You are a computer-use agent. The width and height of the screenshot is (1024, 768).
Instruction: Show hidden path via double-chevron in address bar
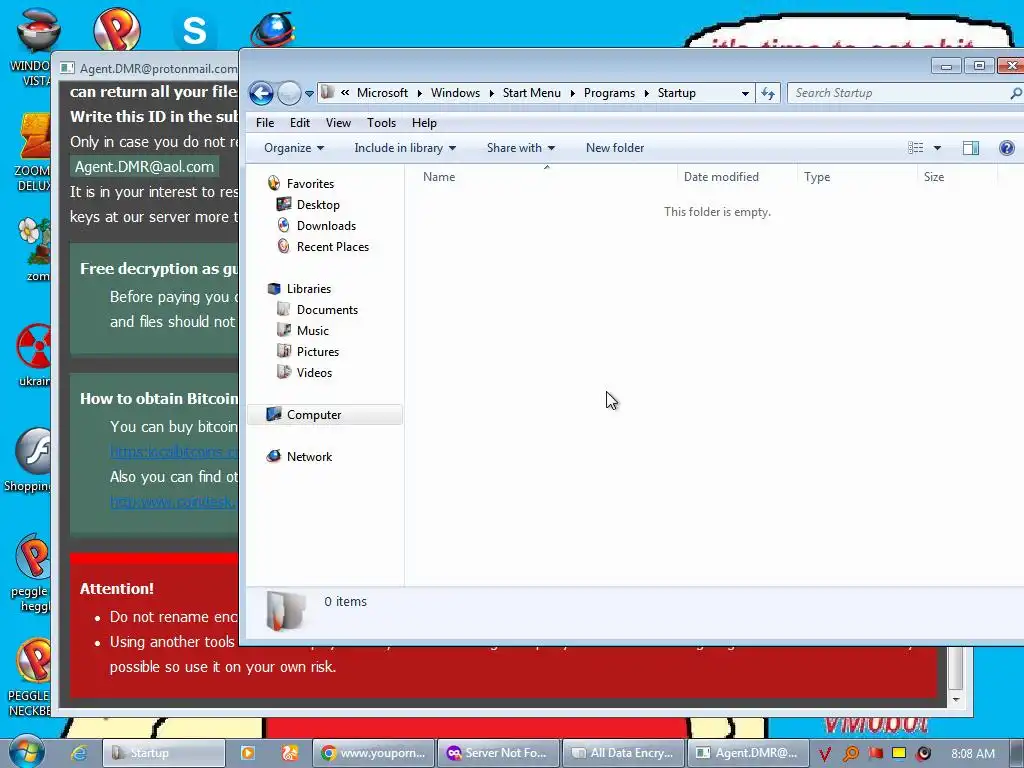[345, 93]
